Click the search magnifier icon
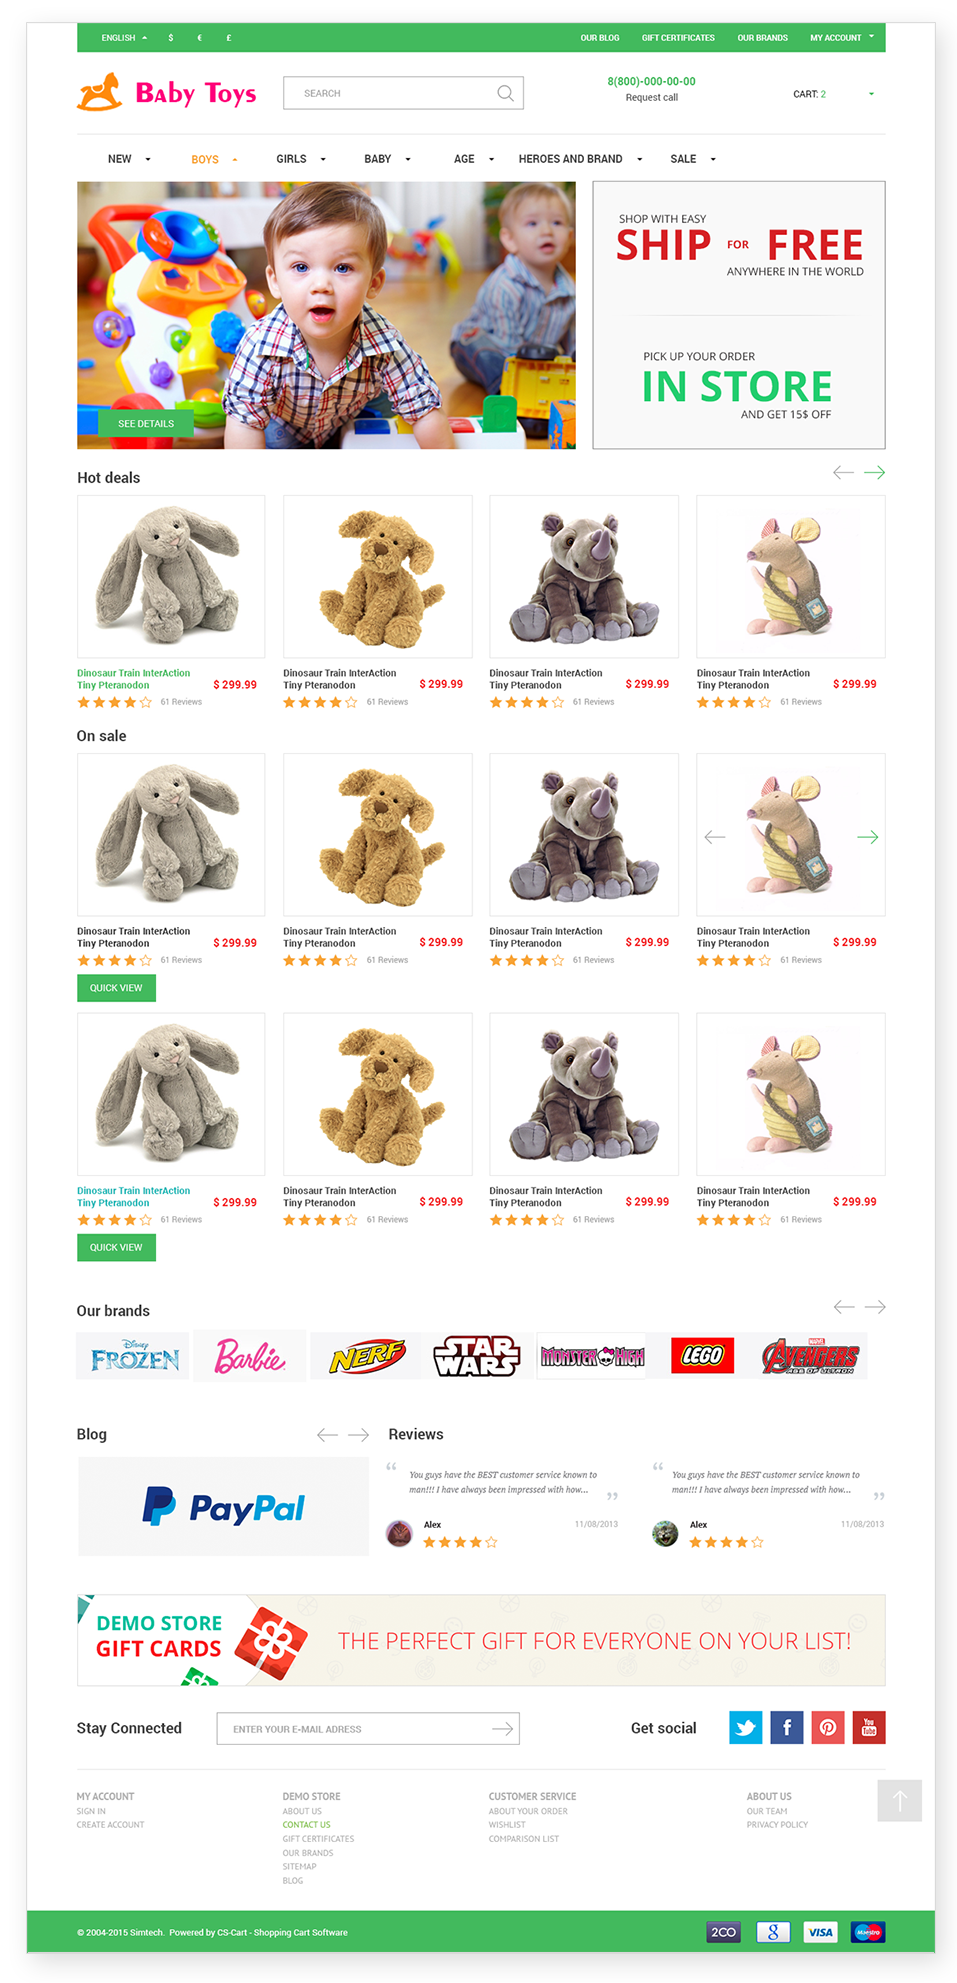 [505, 93]
